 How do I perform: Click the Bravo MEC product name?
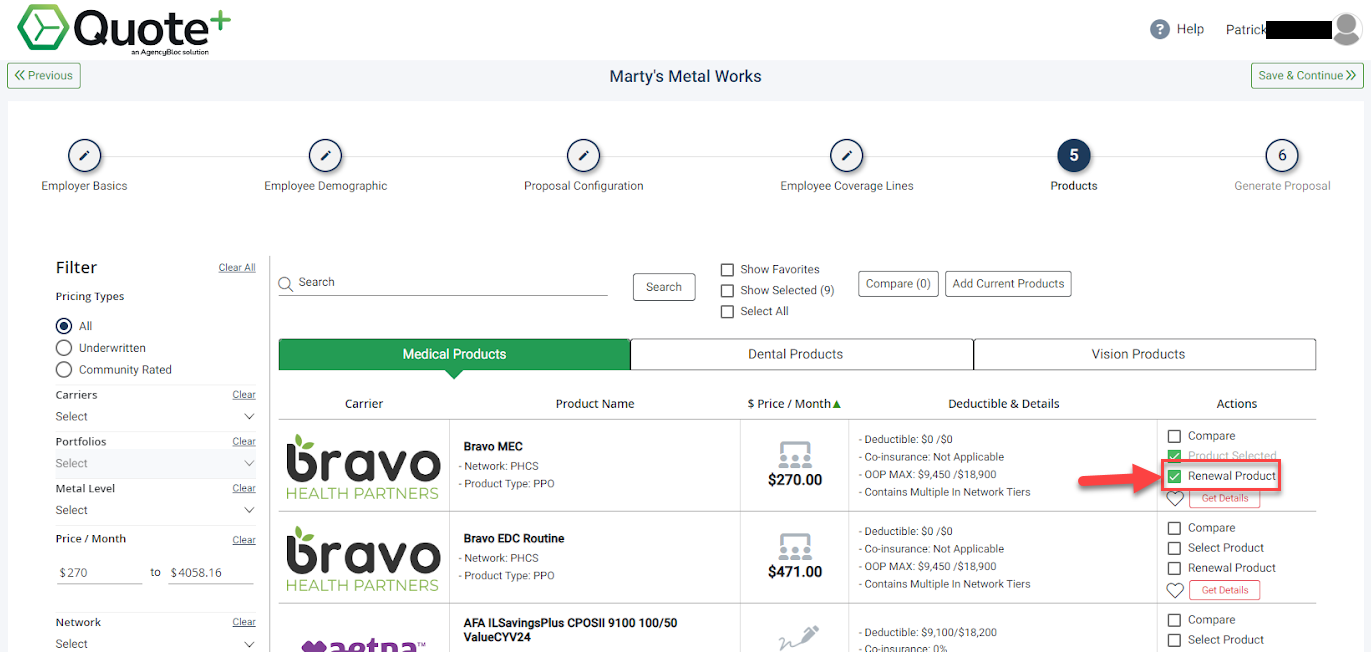click(493, 447)
